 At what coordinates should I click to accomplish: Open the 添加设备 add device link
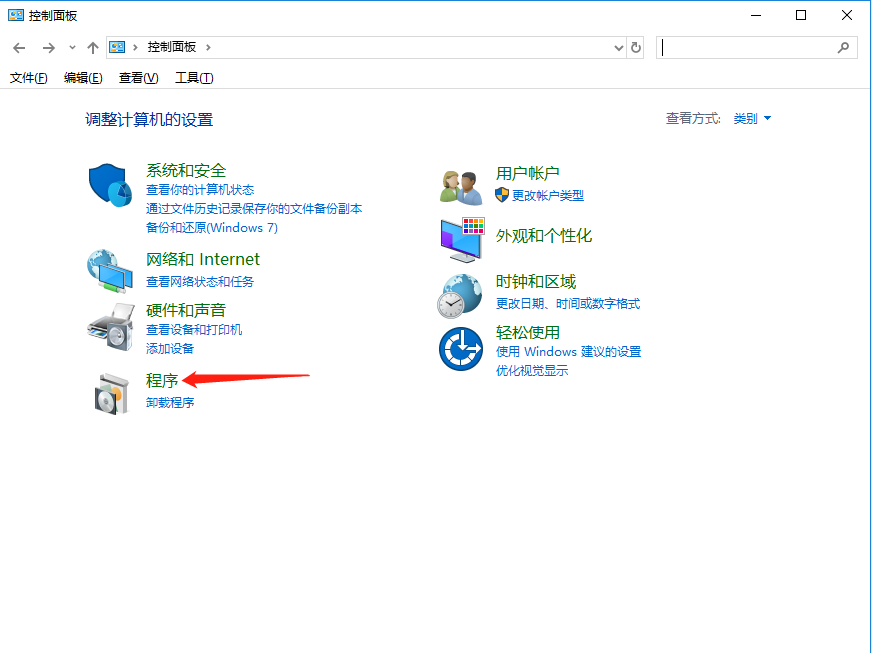click(170, 349)
